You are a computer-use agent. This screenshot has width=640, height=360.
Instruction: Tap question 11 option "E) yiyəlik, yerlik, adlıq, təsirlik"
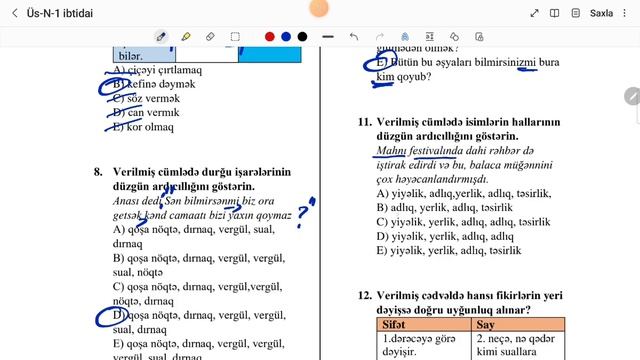click(x=449, y=250)
